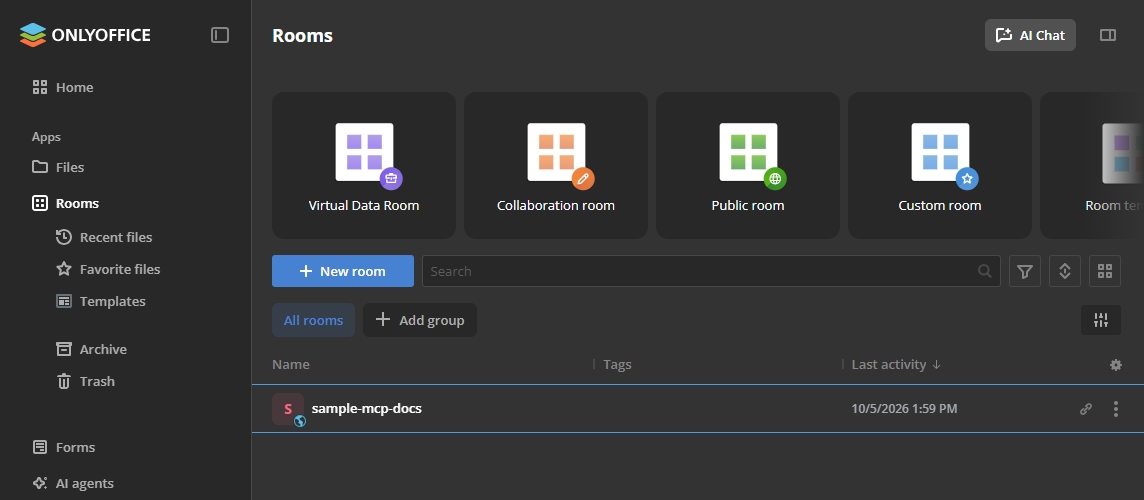This screenshot has width=1144, height=500.
Task: Click the Forms icon
Action: coord(40,447)
